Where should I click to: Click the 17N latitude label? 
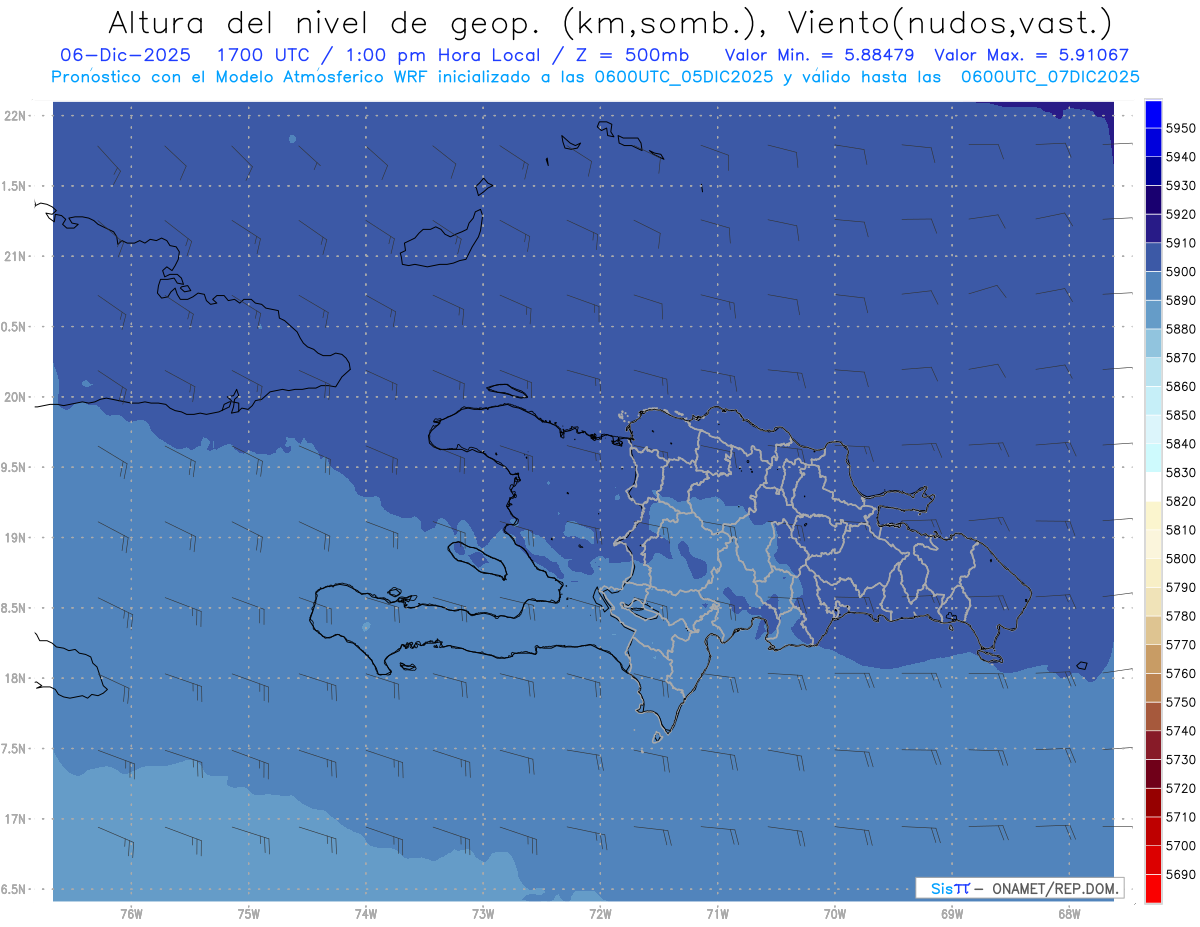pos(17,819)
